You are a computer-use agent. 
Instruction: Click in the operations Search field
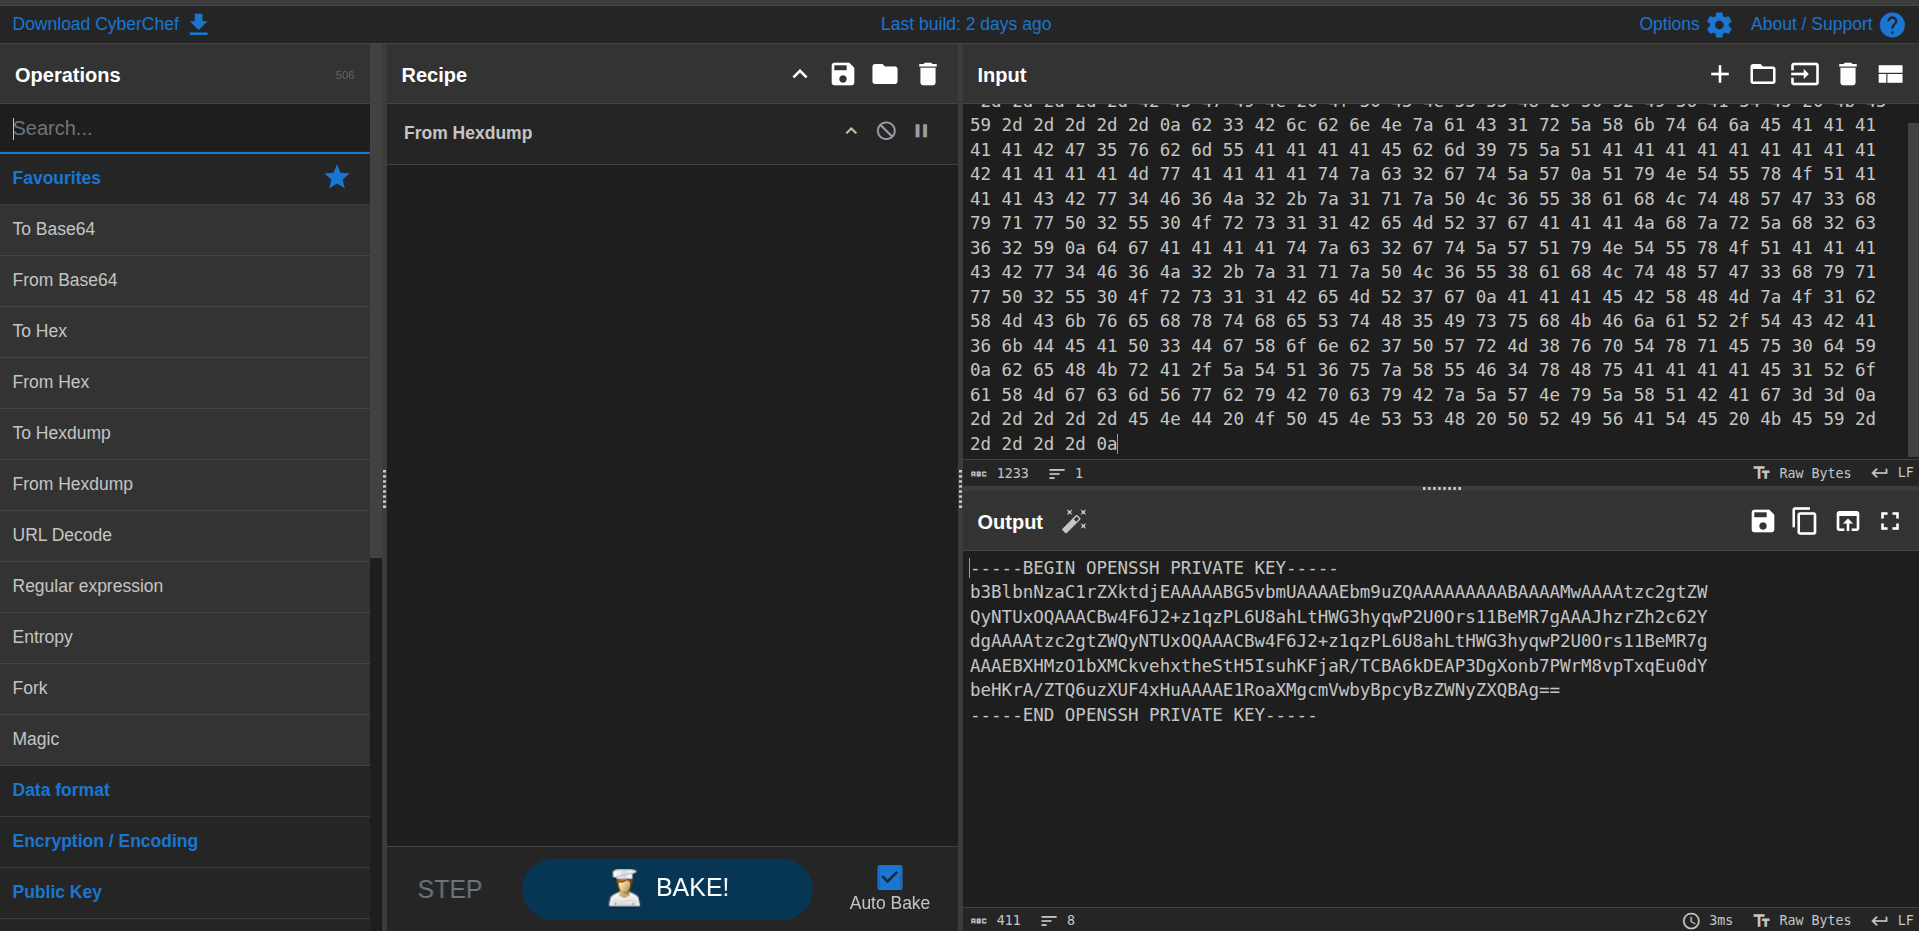pos(185,128)
